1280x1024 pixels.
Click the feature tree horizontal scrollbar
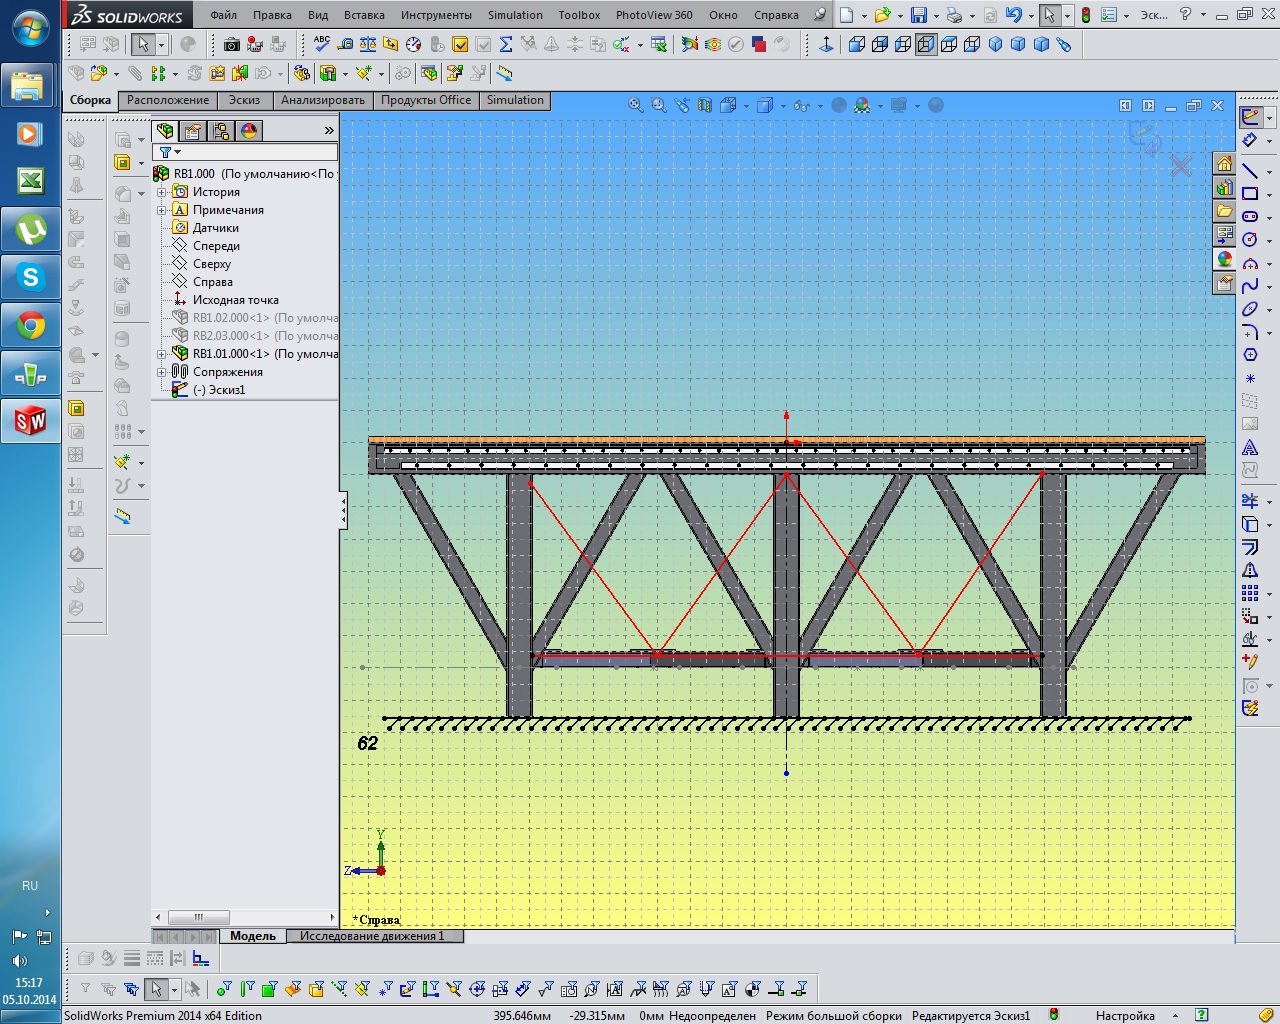click(x=198, y=917)
